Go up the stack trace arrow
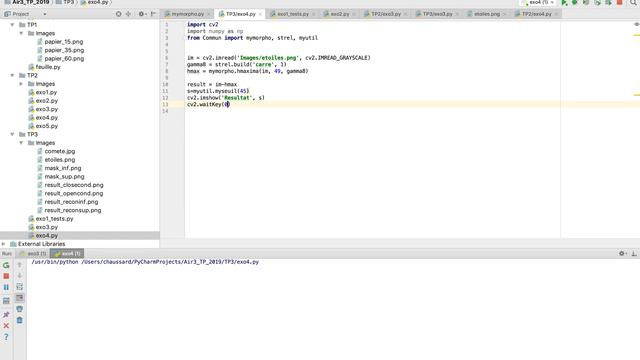This screenshot has width=640, height=360. (20, 265)
